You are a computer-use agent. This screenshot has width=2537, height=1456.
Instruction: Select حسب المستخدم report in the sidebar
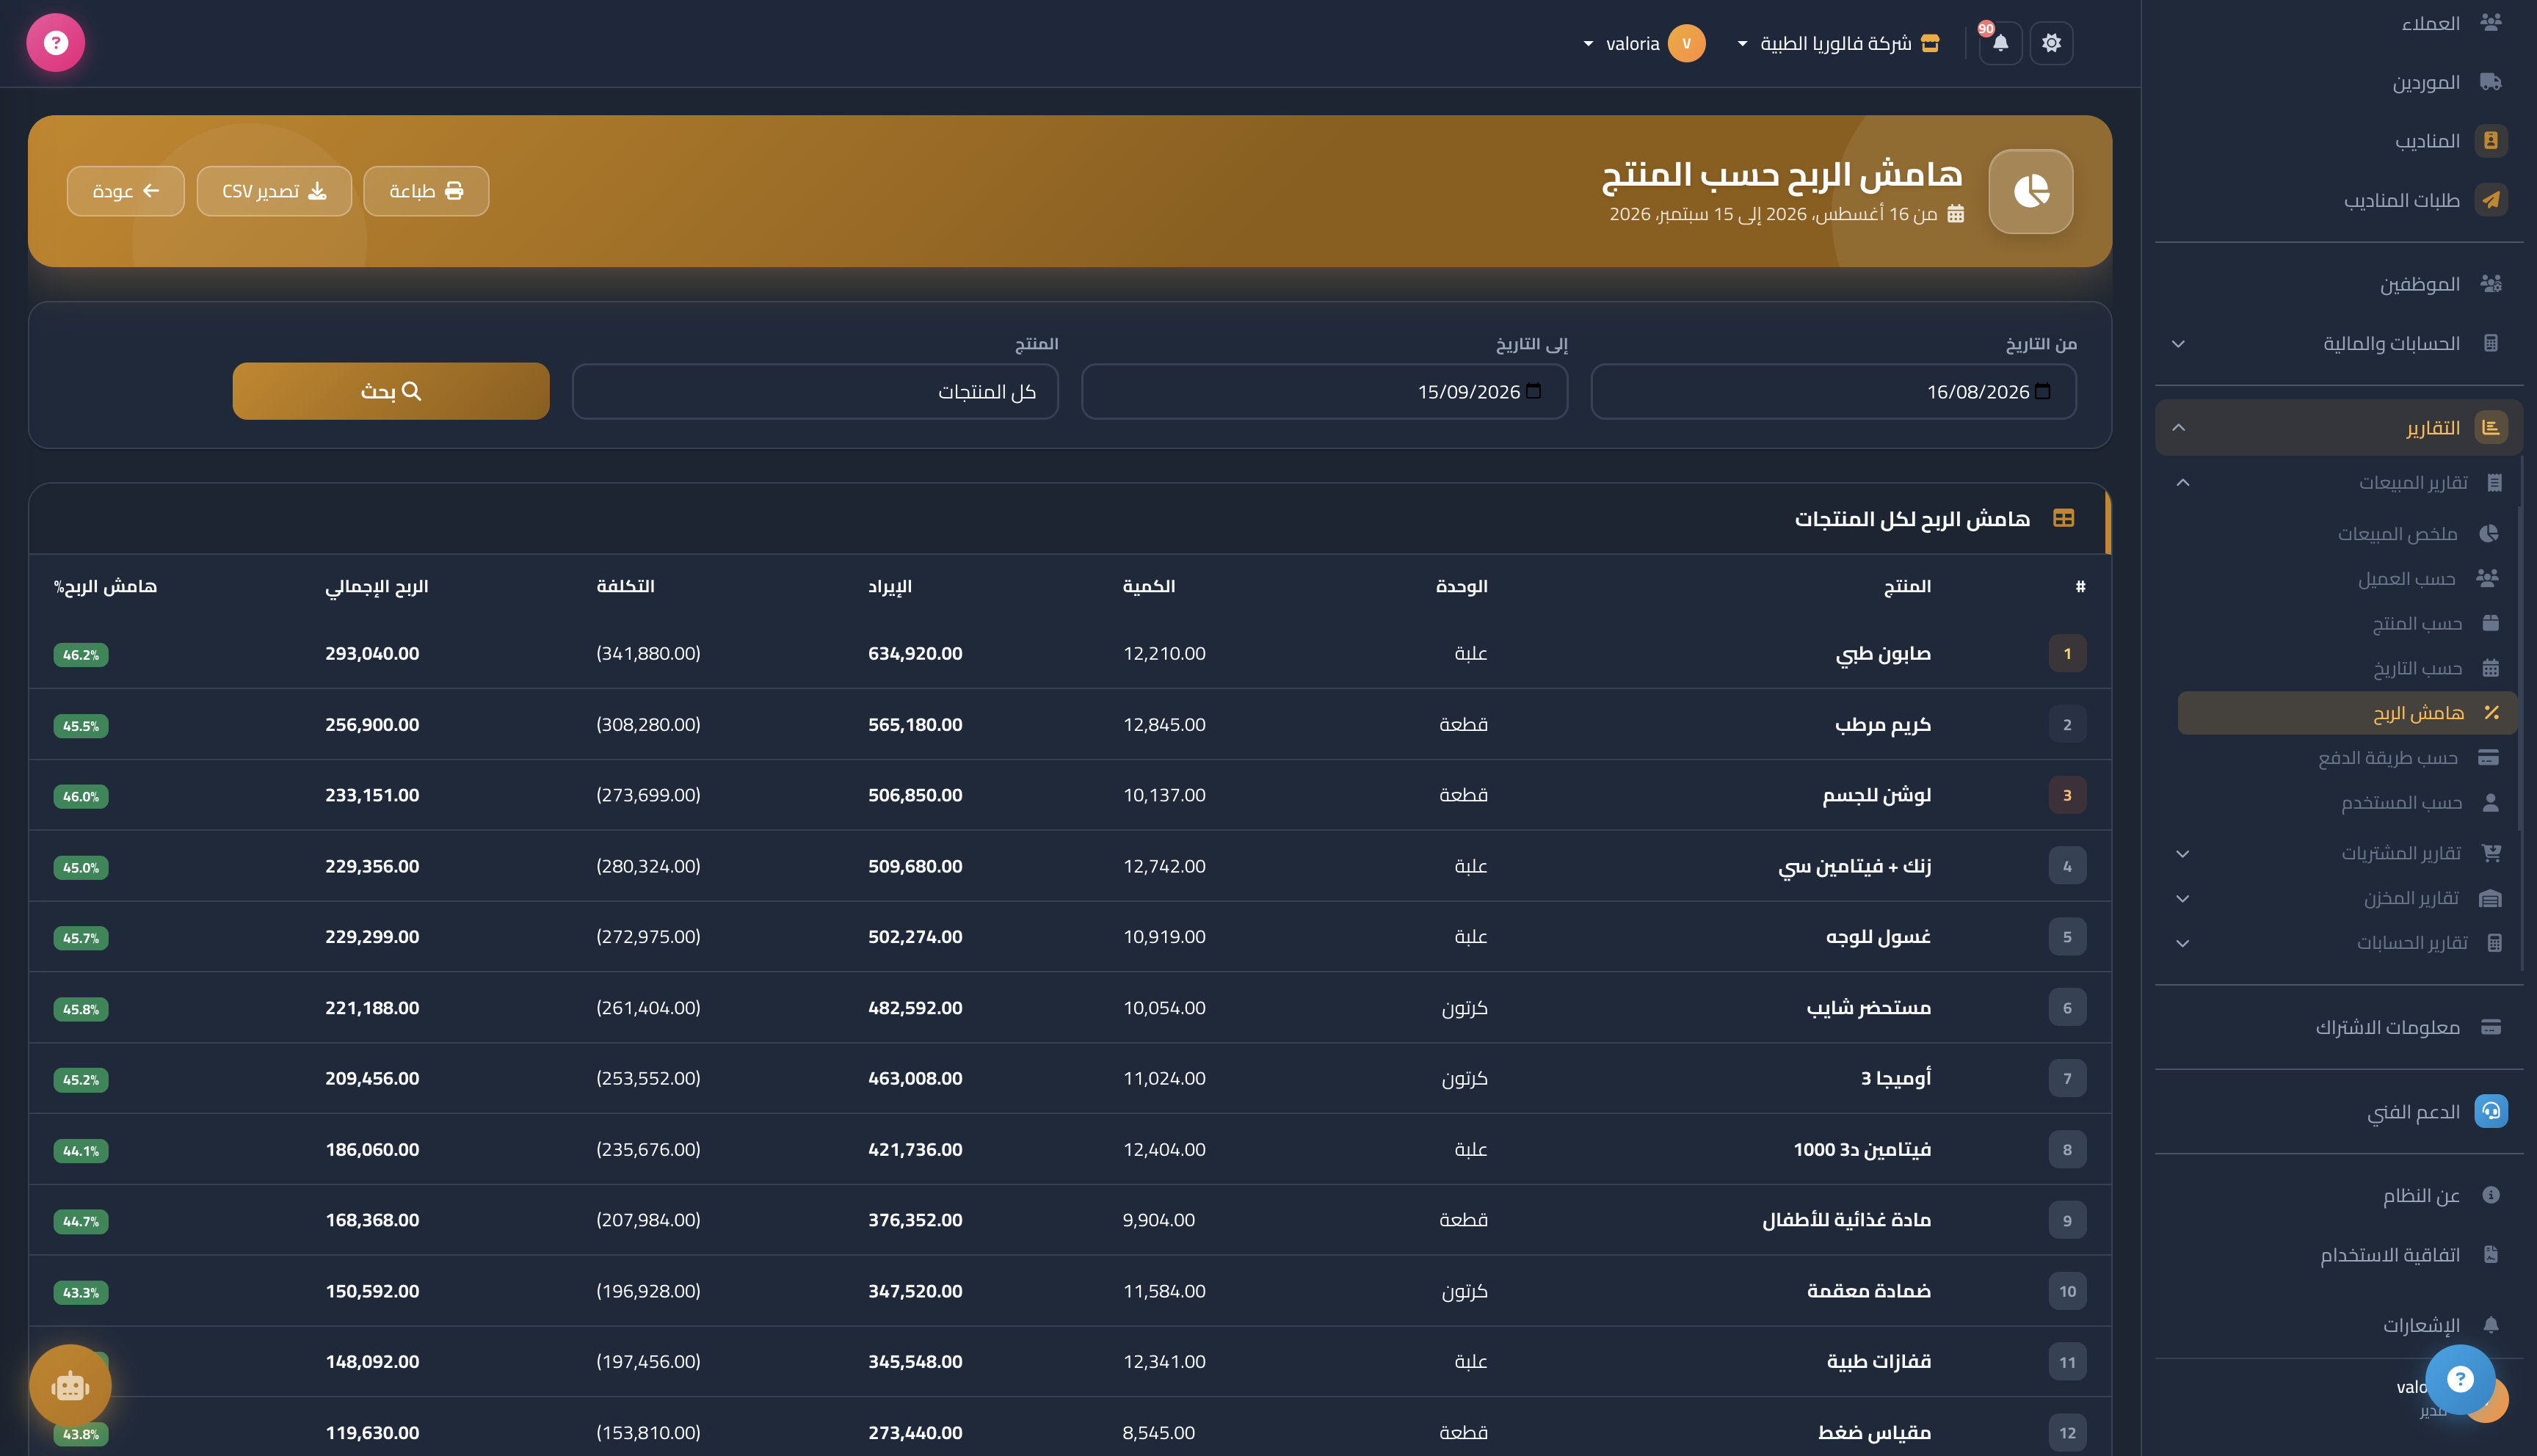point(2347,803)
